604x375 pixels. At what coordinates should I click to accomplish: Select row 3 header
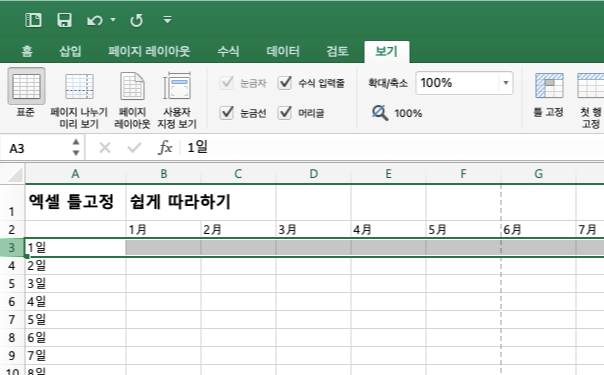[12, 248]
